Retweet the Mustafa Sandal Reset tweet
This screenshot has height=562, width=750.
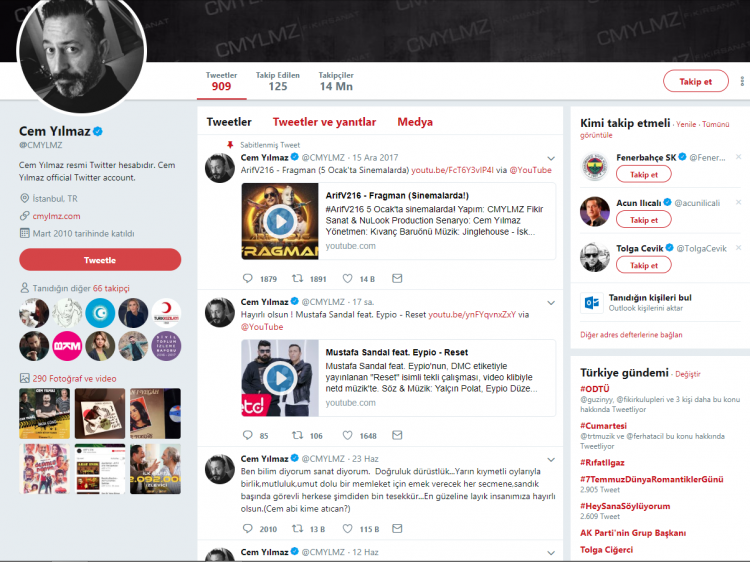tap(298, 435)
